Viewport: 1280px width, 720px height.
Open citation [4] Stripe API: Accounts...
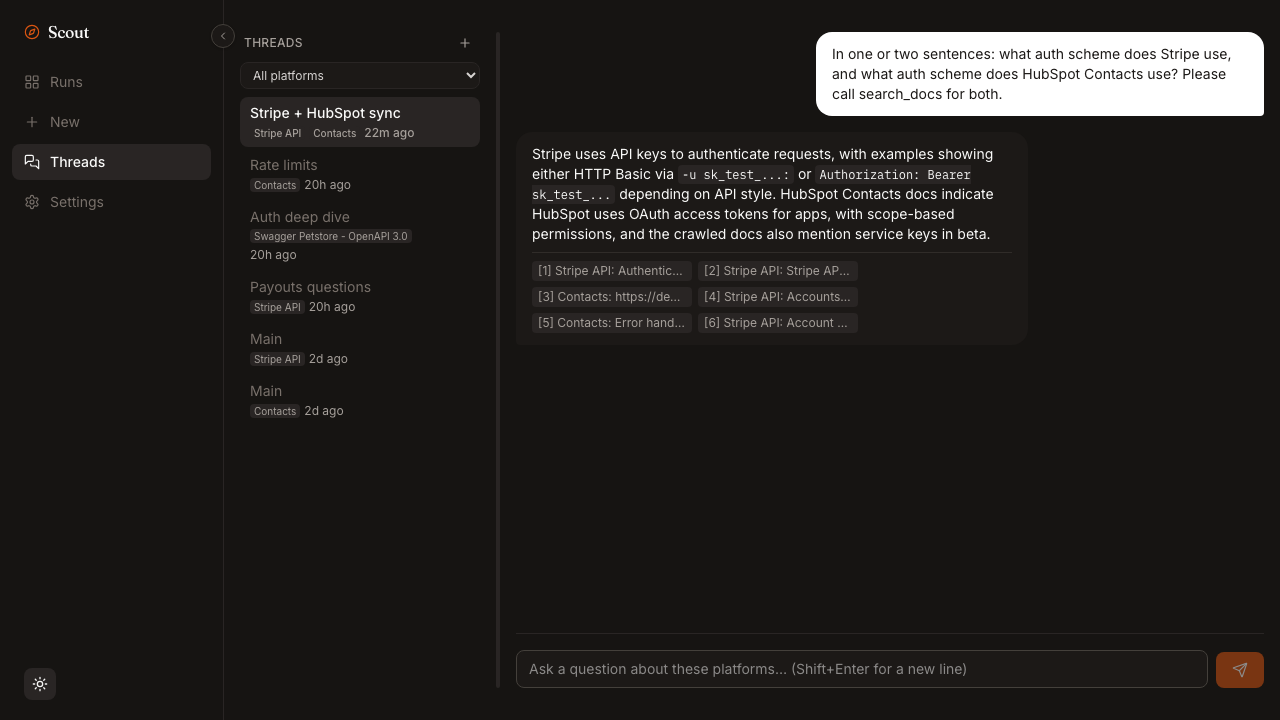pos(778,297)
